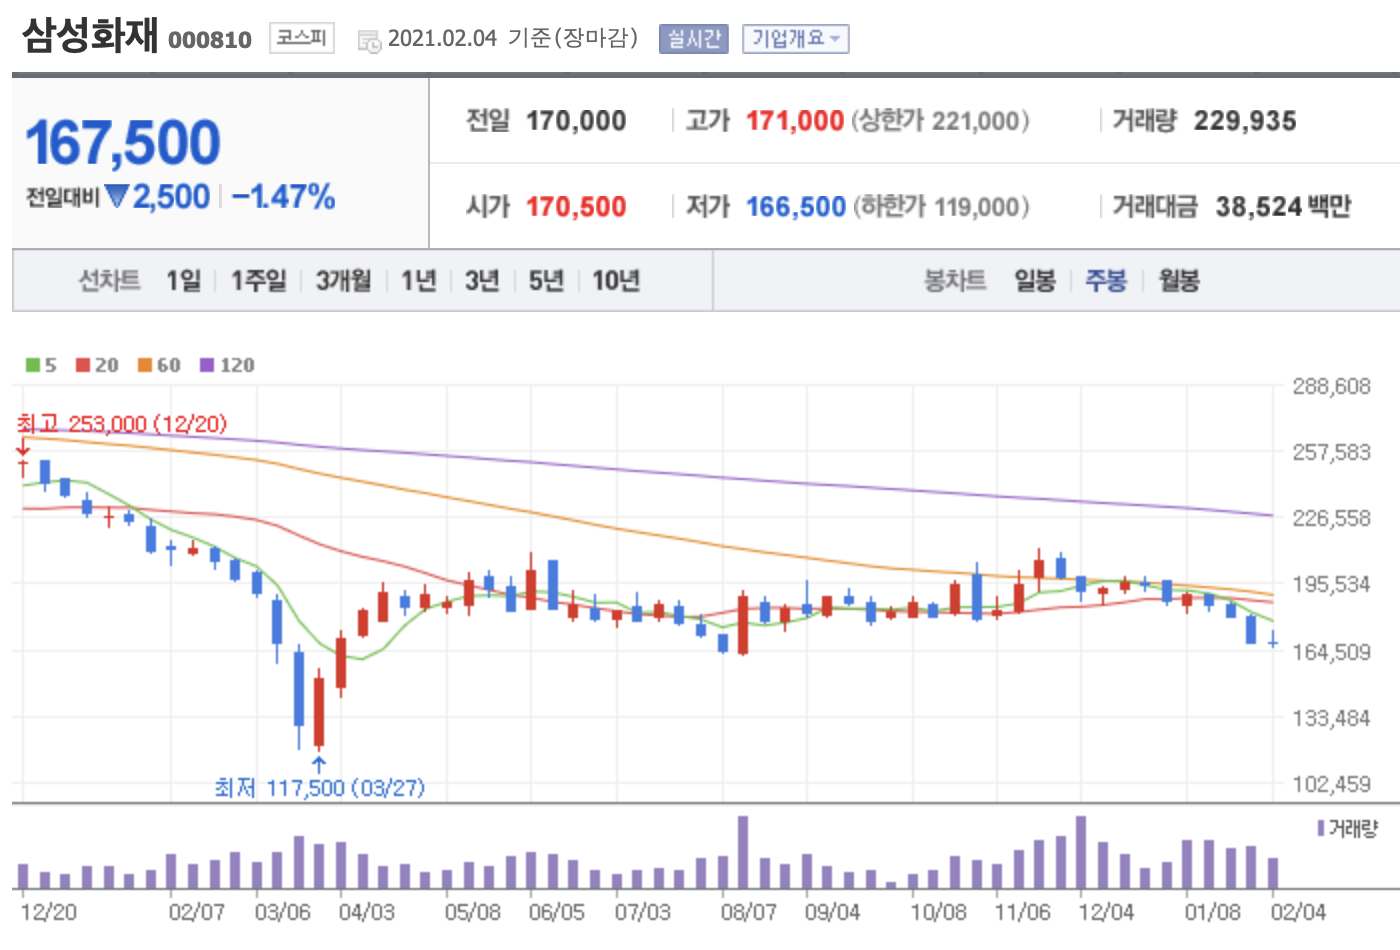This screenshot has height=950, width=1400.
Task: Click the 288,608 price axis label
Action: coord(1331,386)
